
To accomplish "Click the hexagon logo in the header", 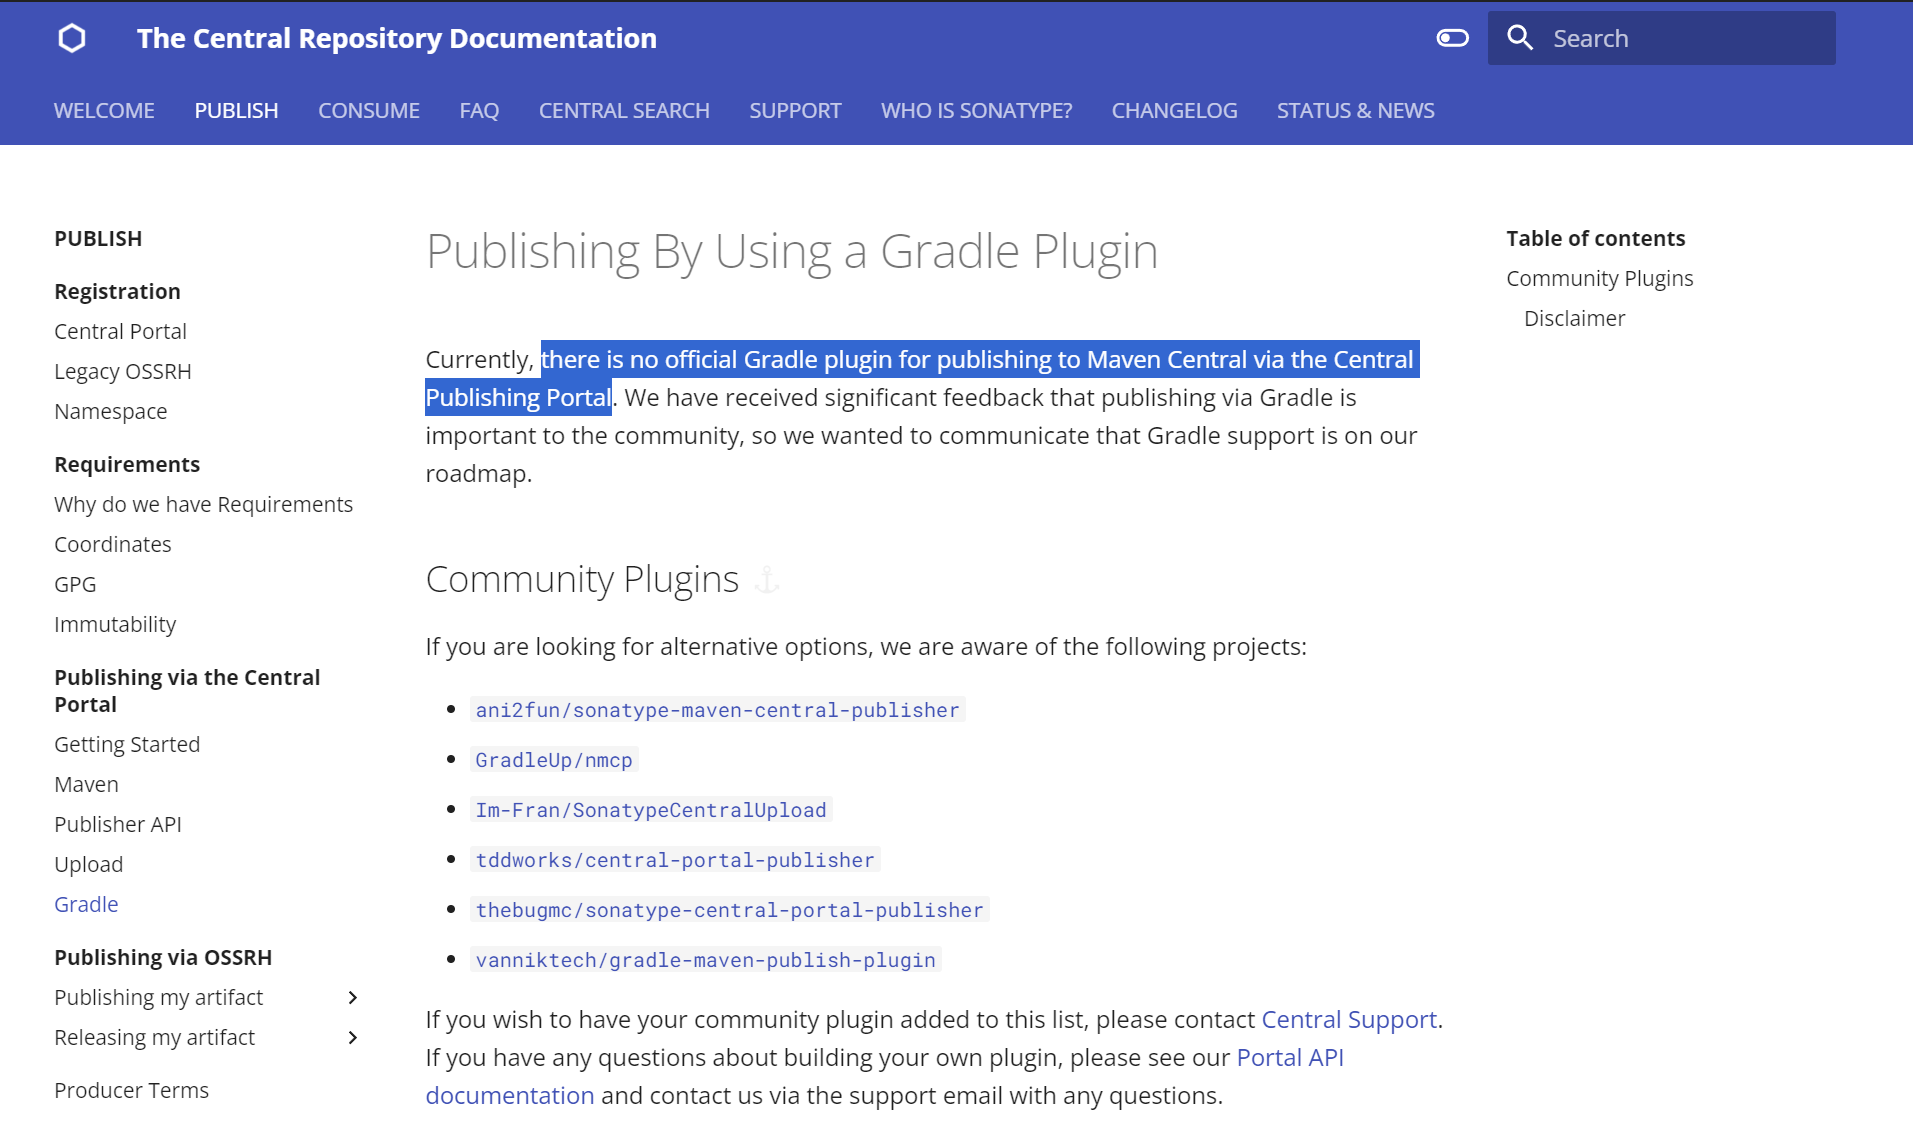I will tap(71, 37).
